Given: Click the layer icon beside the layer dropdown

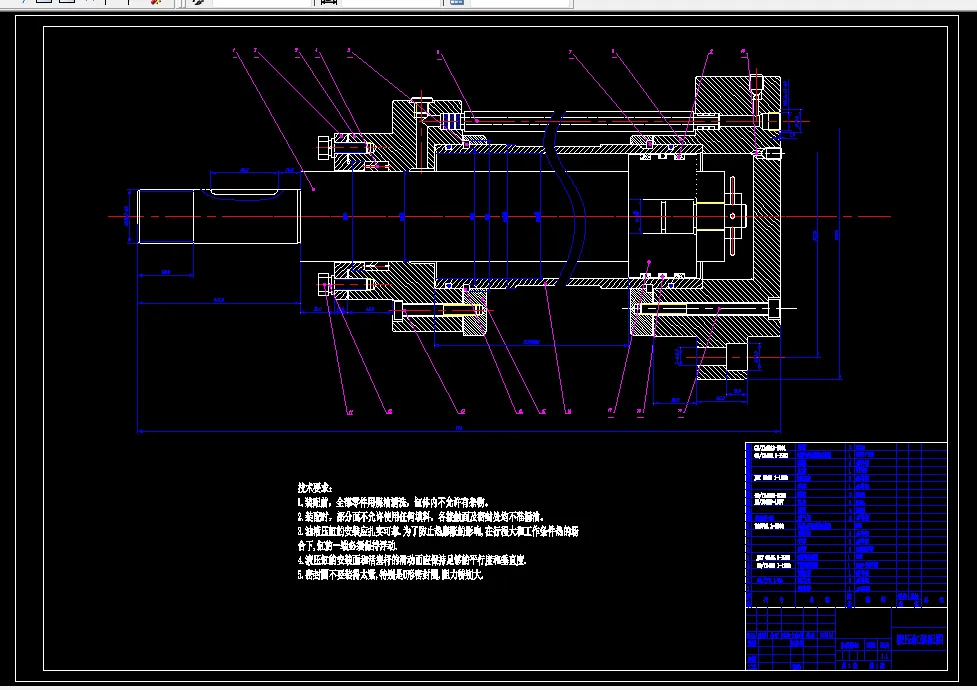Looking at the screenshot, I should pos(329,4).
